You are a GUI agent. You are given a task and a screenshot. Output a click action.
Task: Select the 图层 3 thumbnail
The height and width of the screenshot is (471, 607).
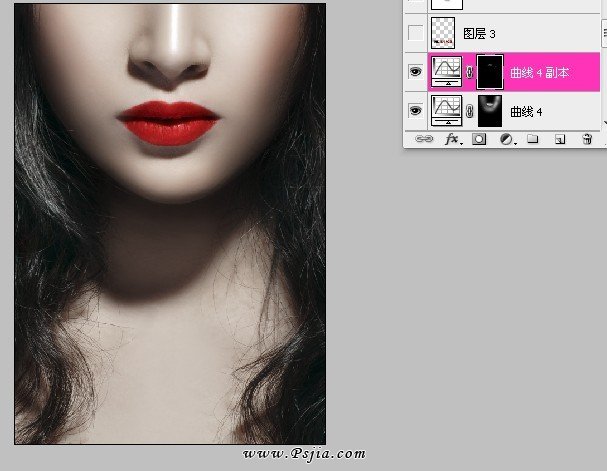(443, 33)
